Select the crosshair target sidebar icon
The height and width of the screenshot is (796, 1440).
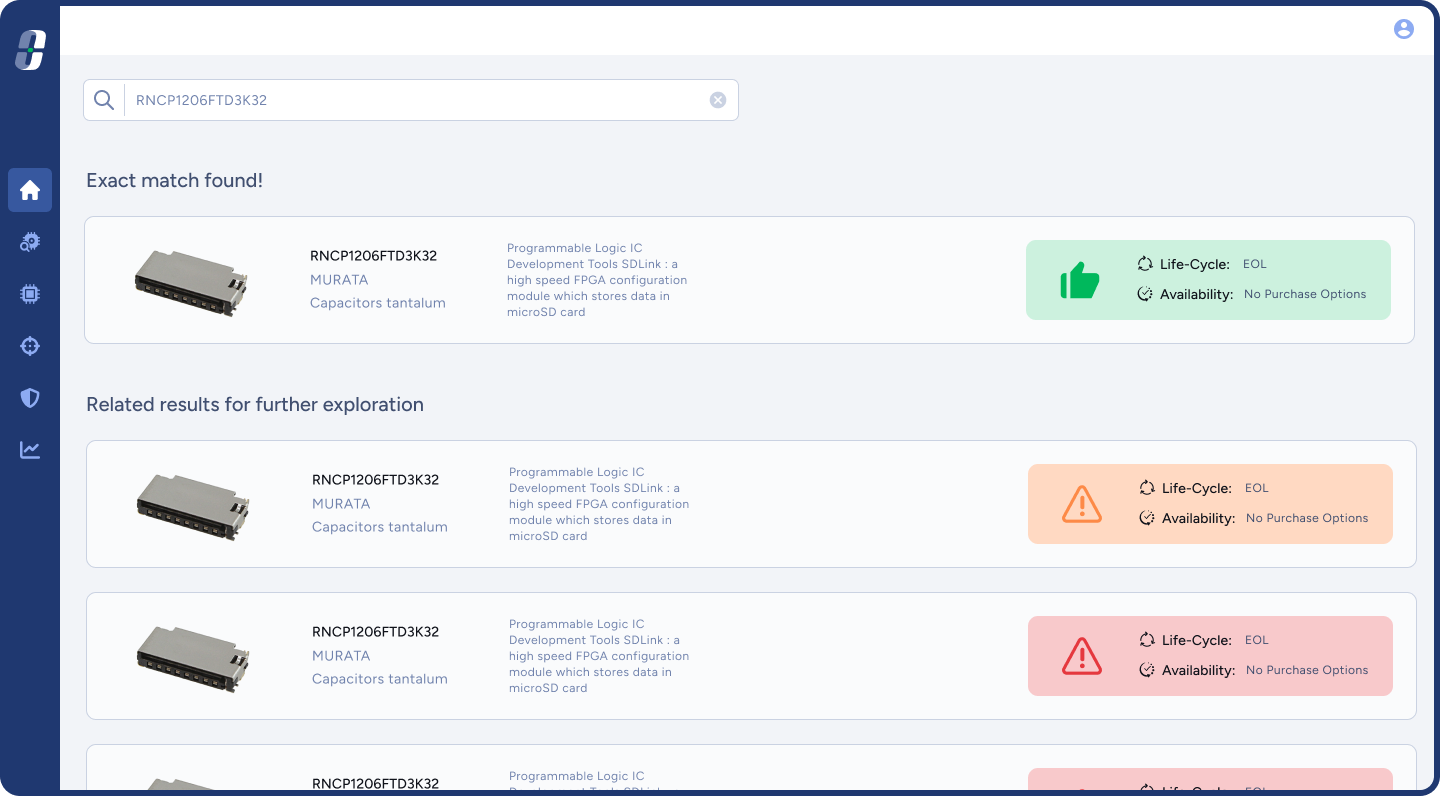30,346
